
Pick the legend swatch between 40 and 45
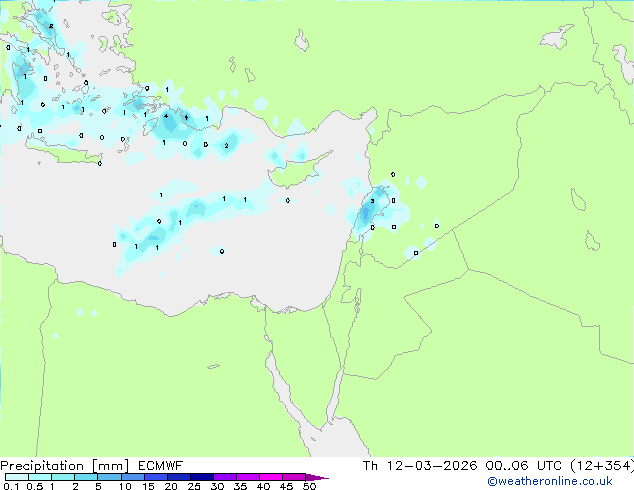tap(271, 477)
